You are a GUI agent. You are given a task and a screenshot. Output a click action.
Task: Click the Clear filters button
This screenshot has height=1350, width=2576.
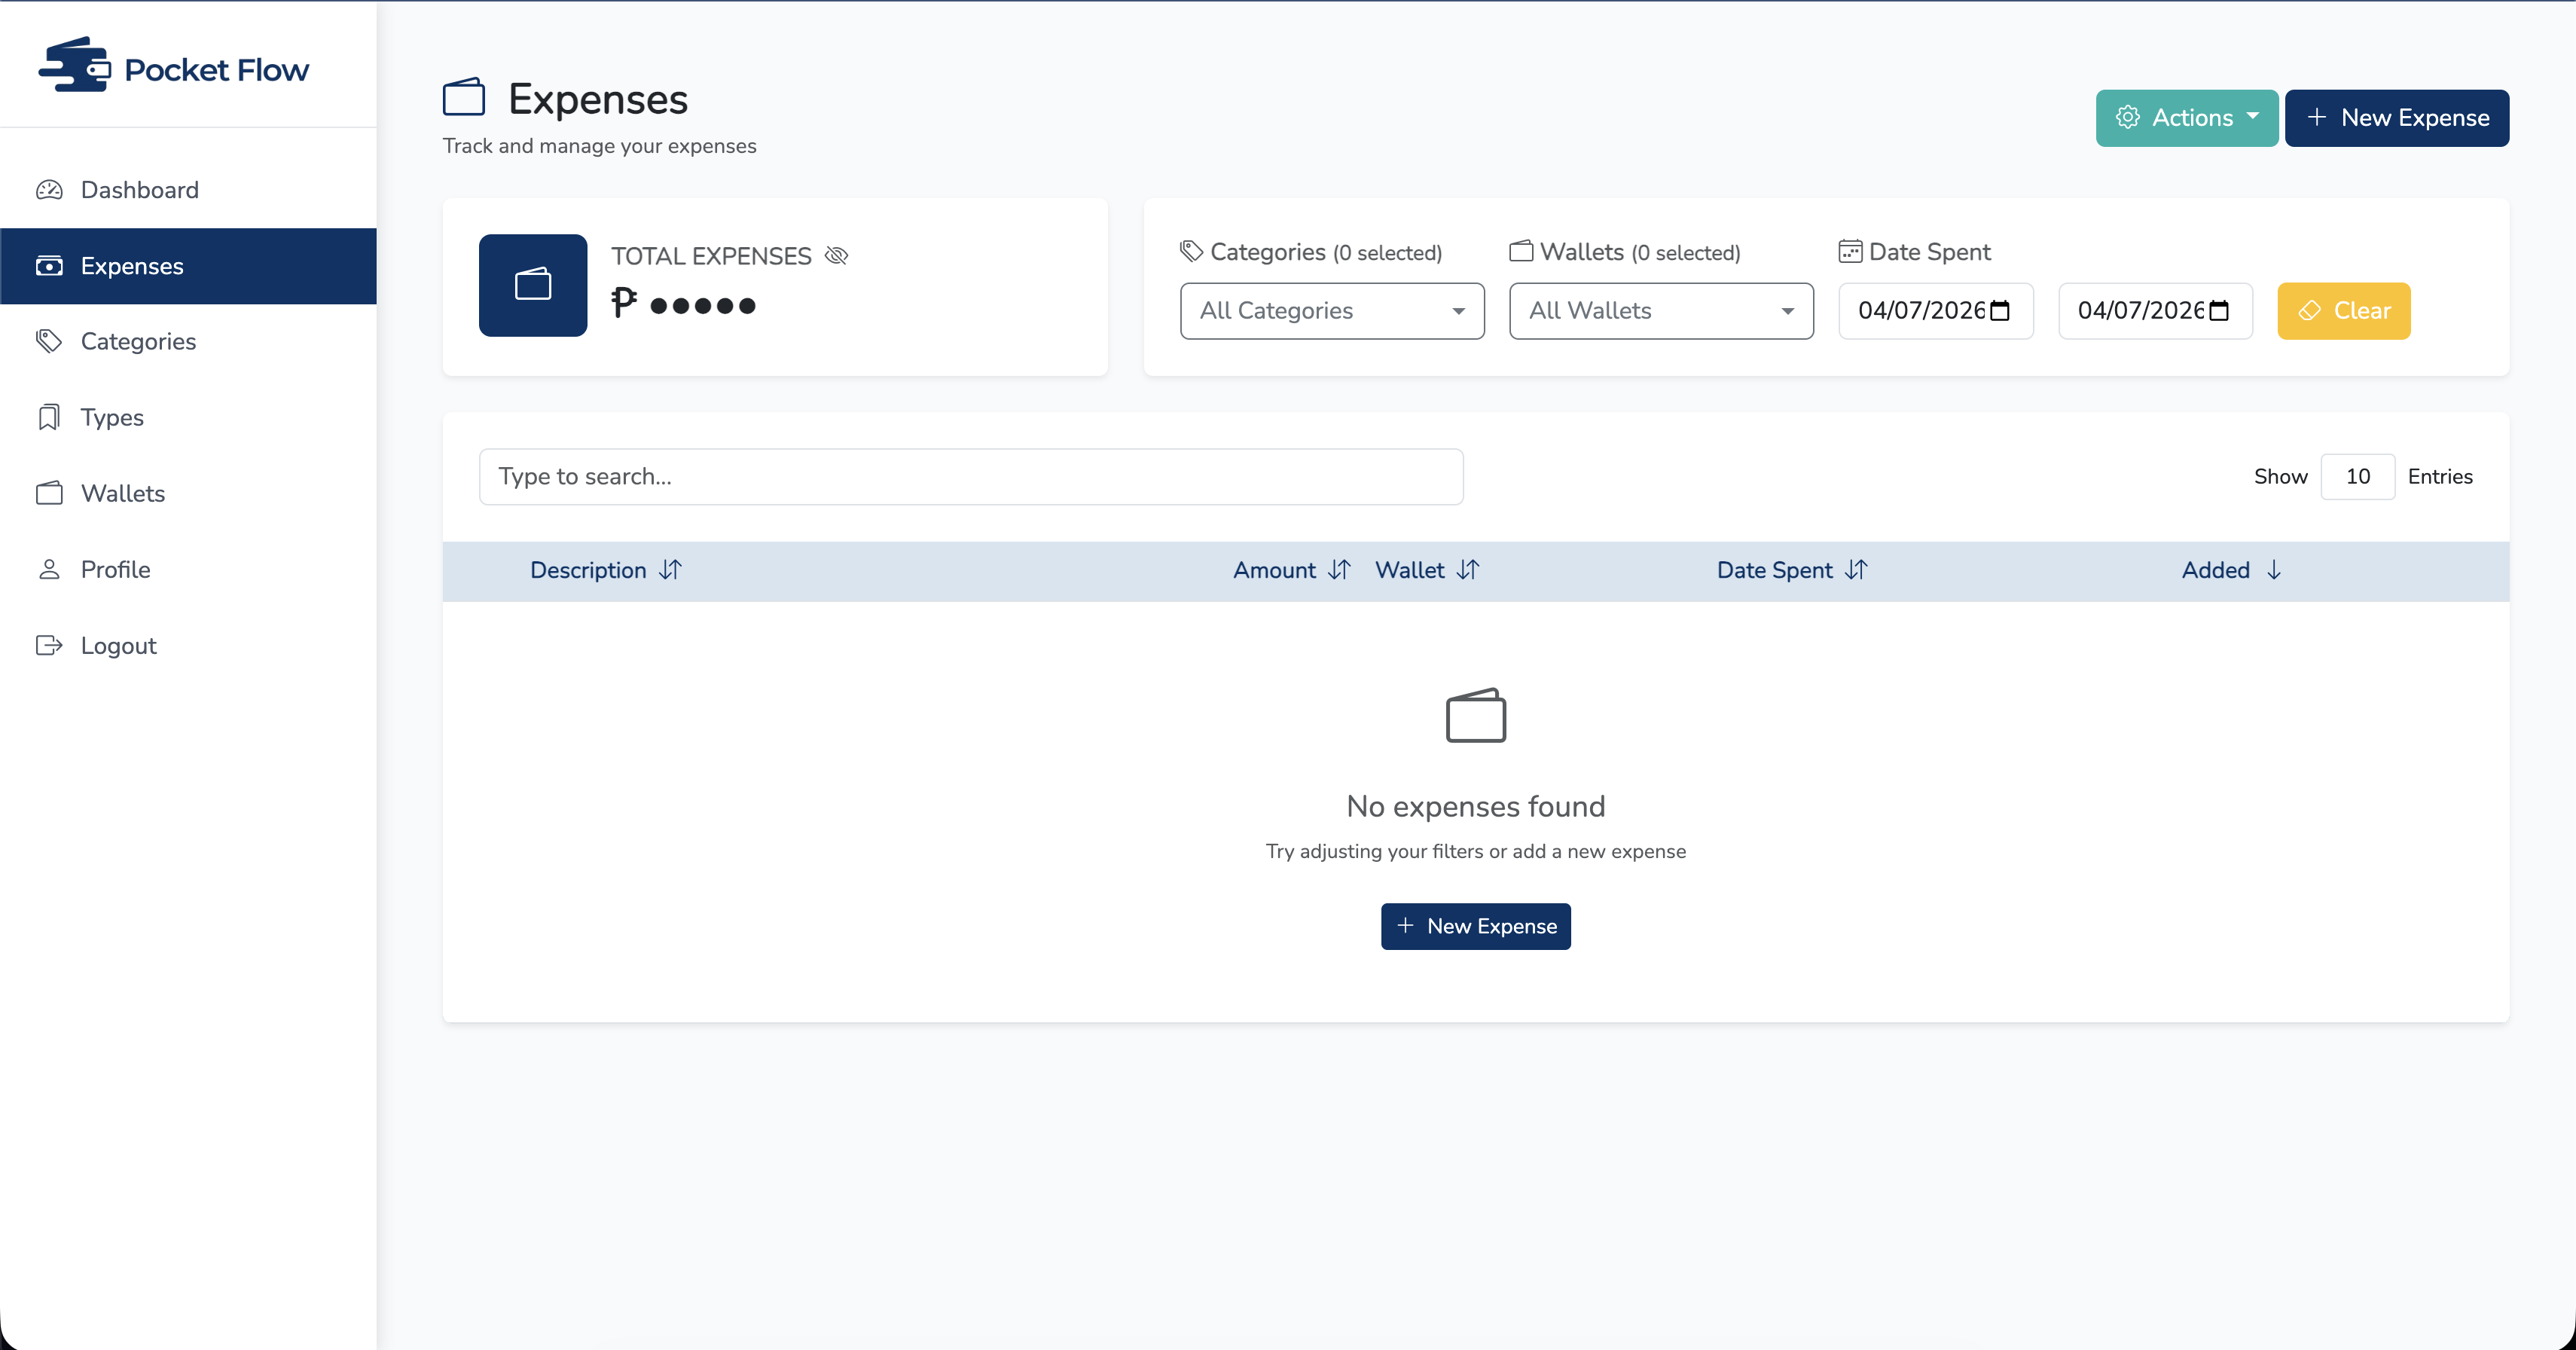(2343, 311)
